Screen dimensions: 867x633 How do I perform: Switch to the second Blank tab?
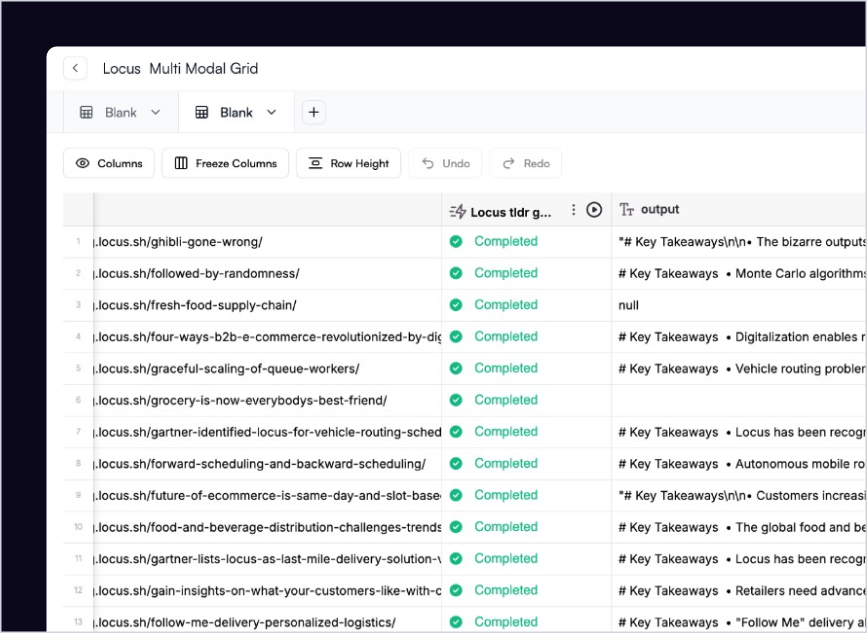click(236, 112)
